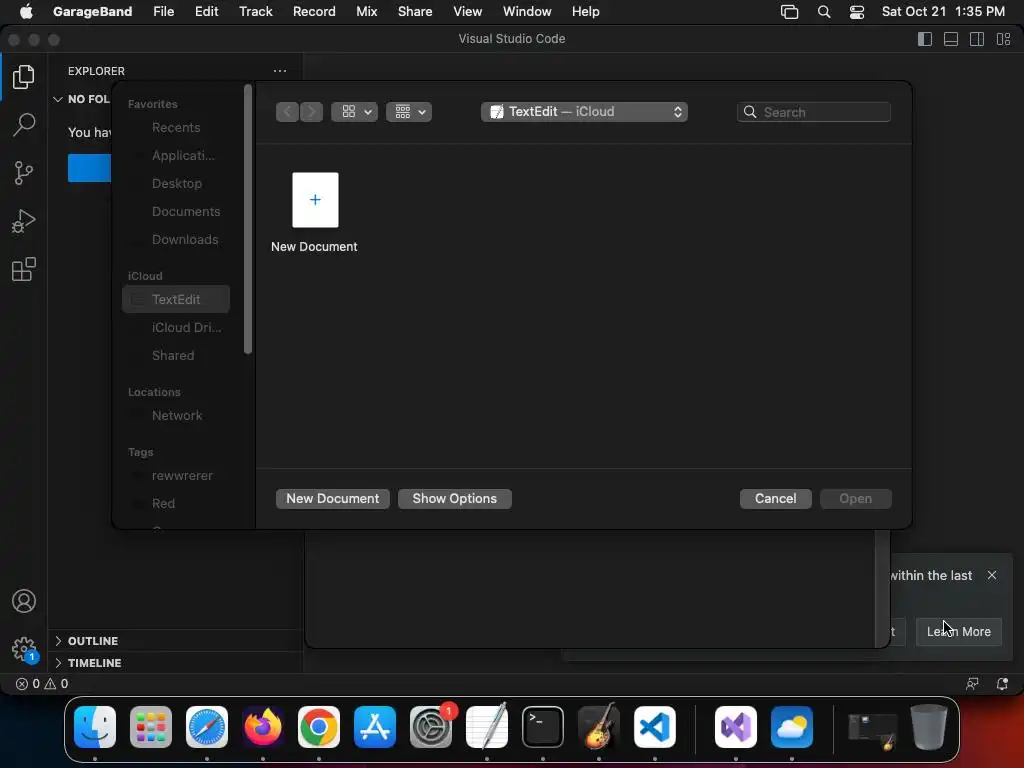Expand the OUTLINE section in Explorer

pyautogui.click(x=176, y=641)
